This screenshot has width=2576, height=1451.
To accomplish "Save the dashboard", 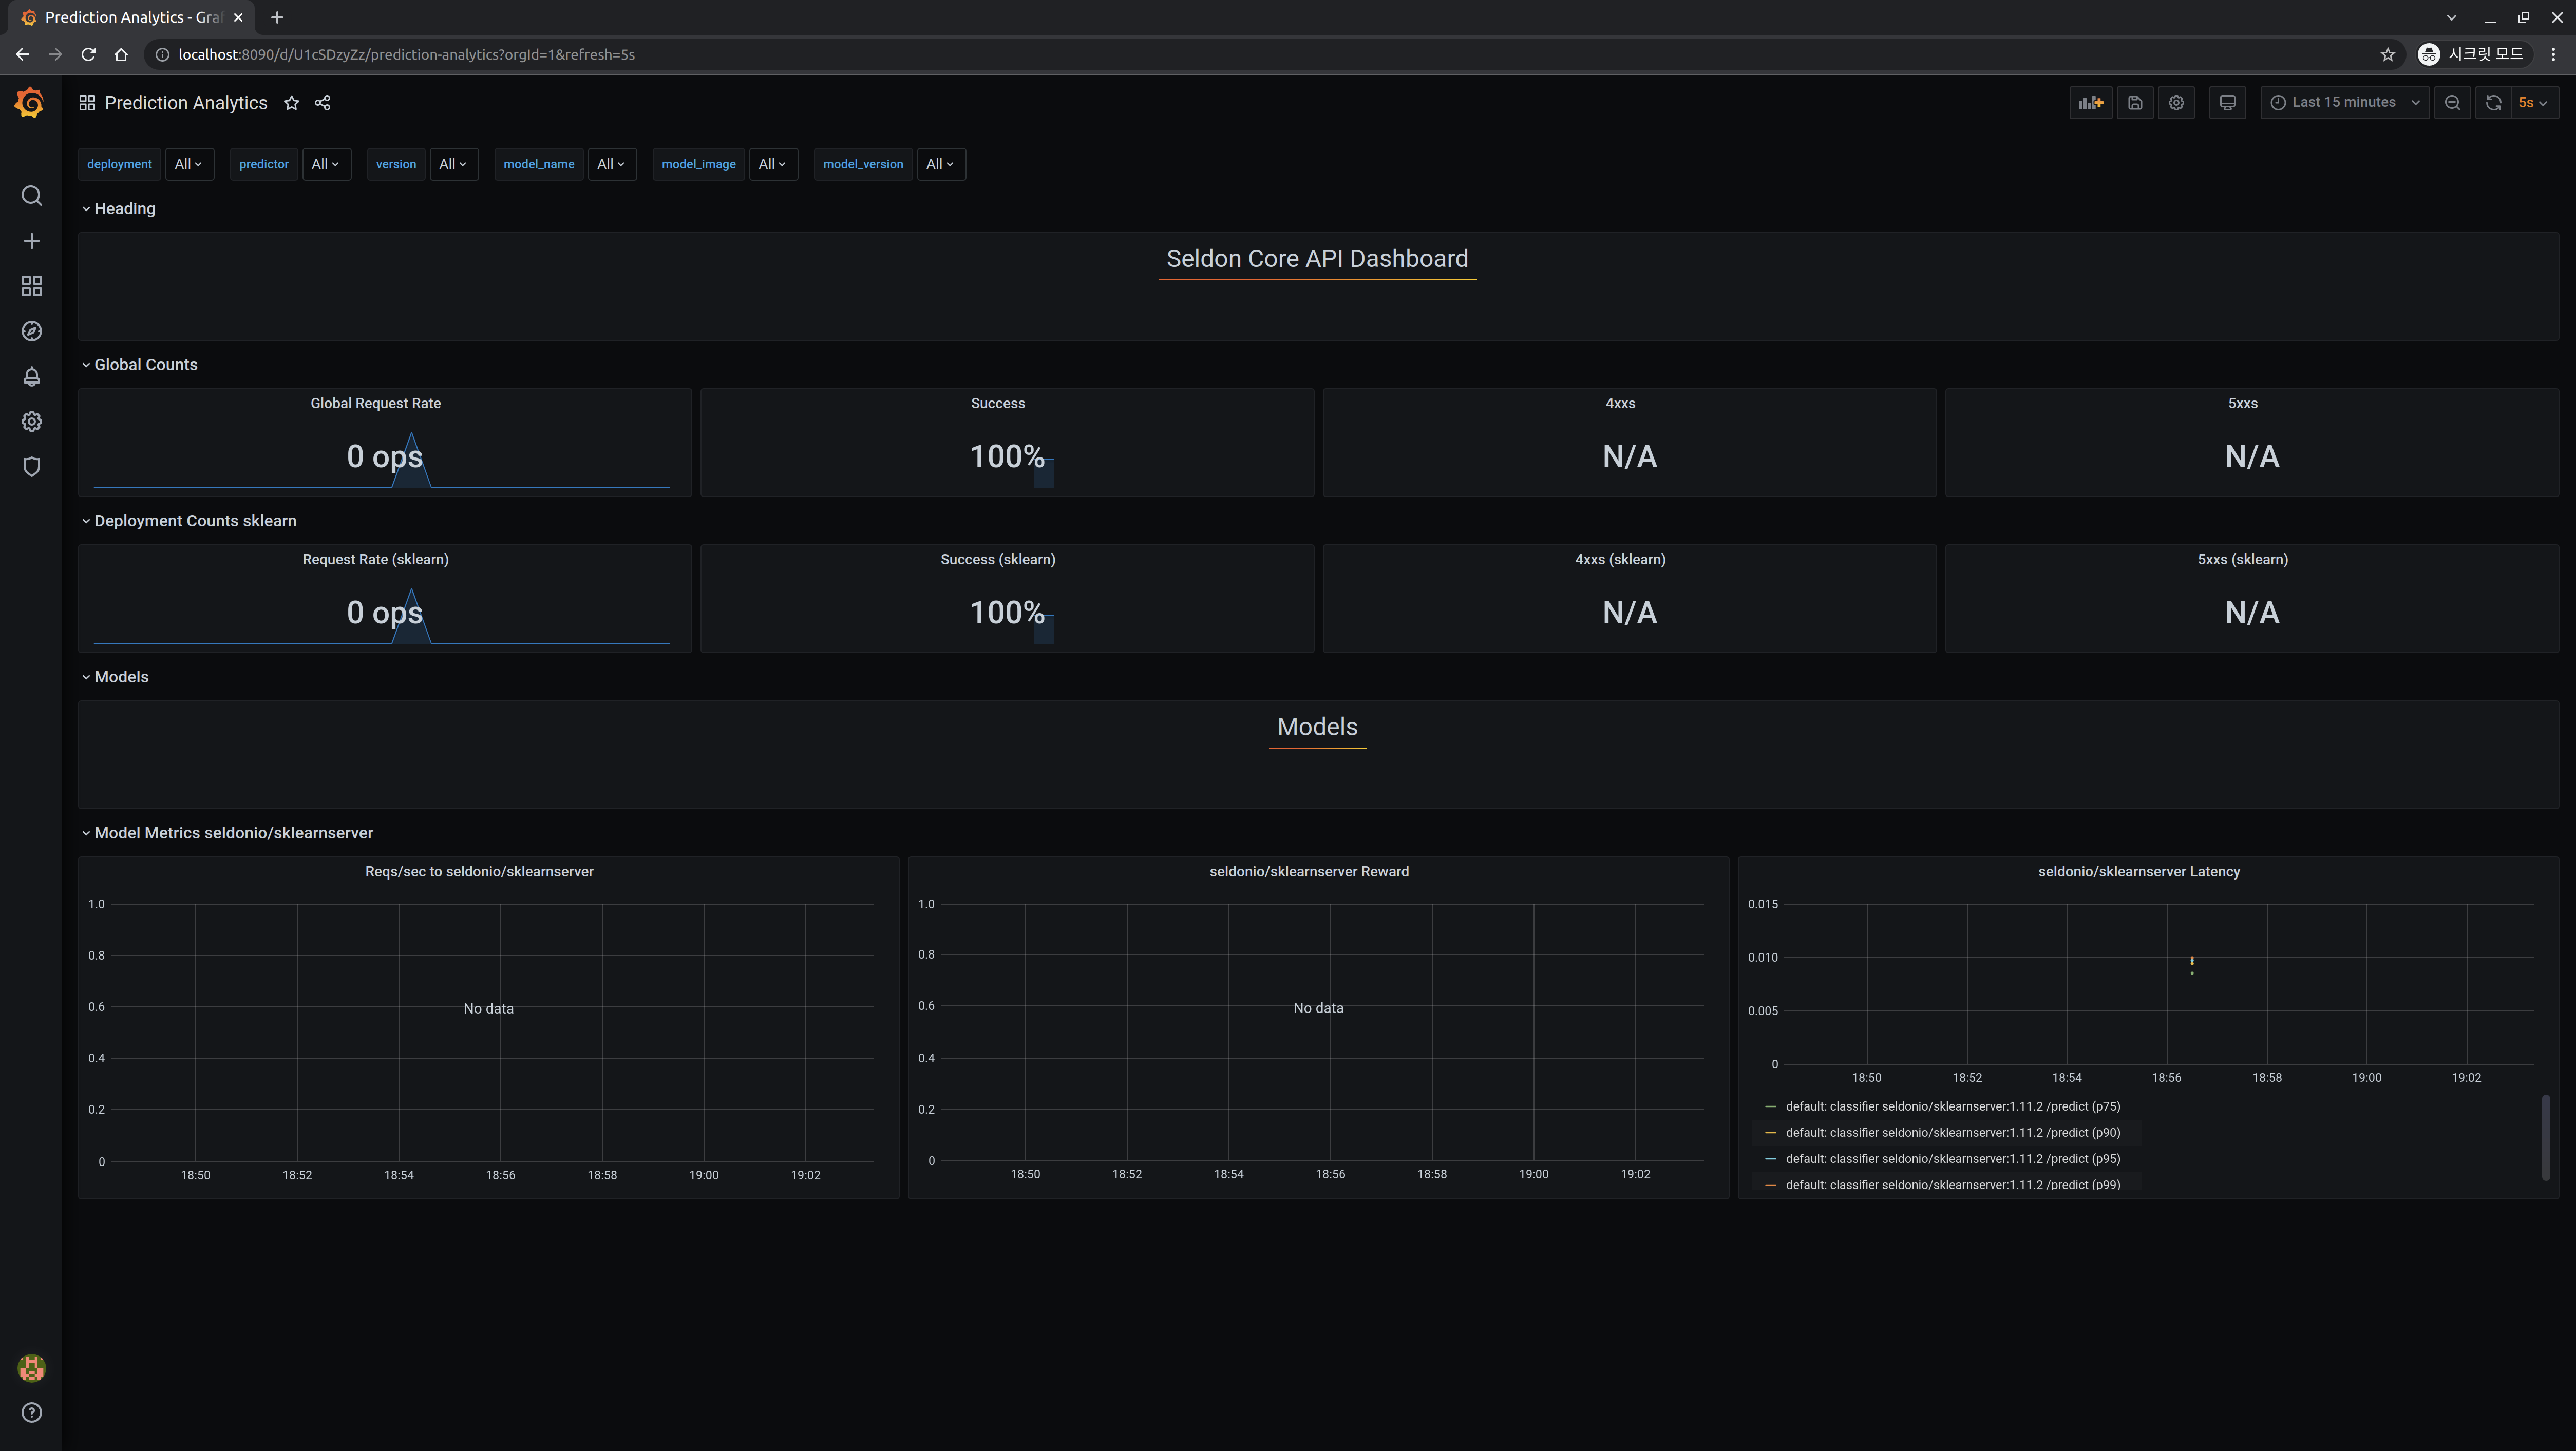I will point(2135,103).
